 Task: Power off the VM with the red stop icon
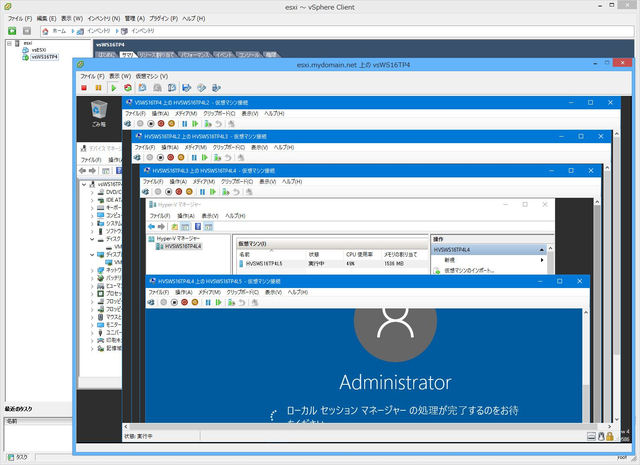coord(84,88)
